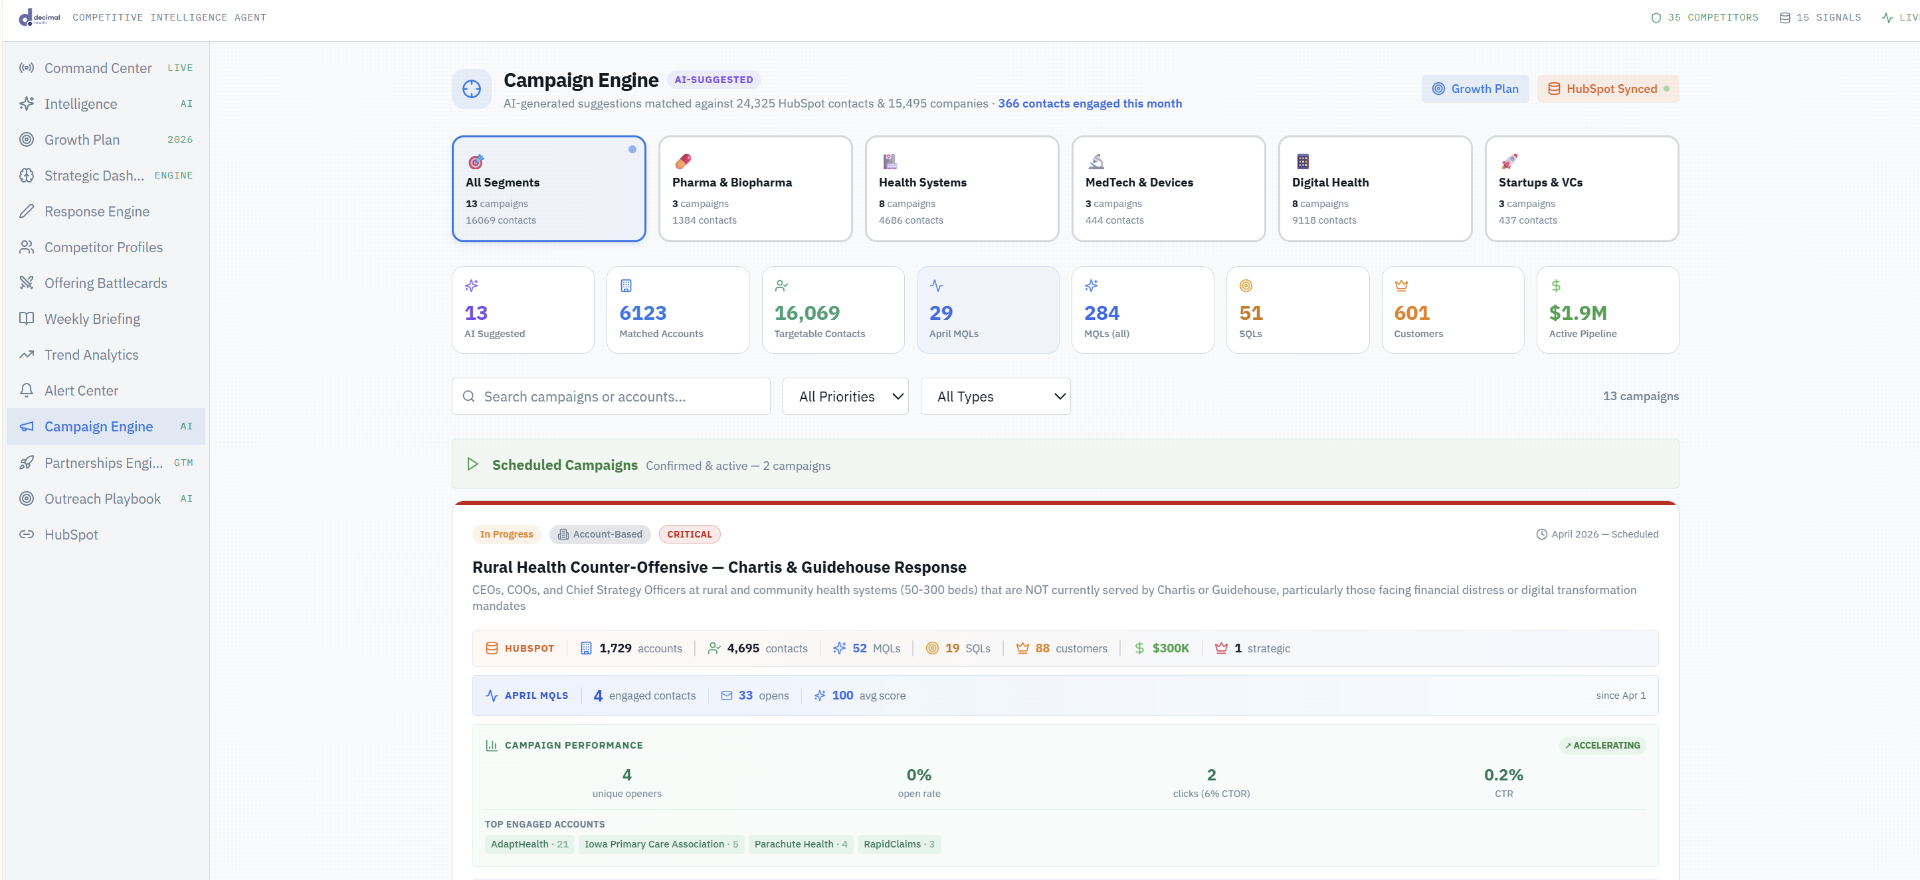Click the Campaign Engine crosshair header icon
1920x880 pixels.
(x=472, y=89)
